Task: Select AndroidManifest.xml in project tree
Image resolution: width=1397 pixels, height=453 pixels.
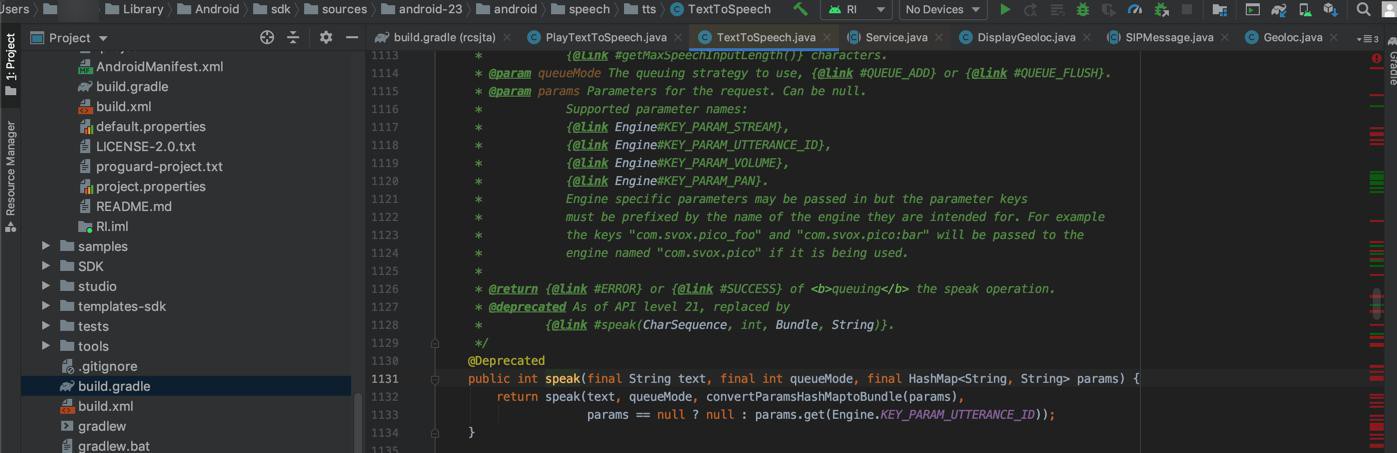Action: [159, 66]
